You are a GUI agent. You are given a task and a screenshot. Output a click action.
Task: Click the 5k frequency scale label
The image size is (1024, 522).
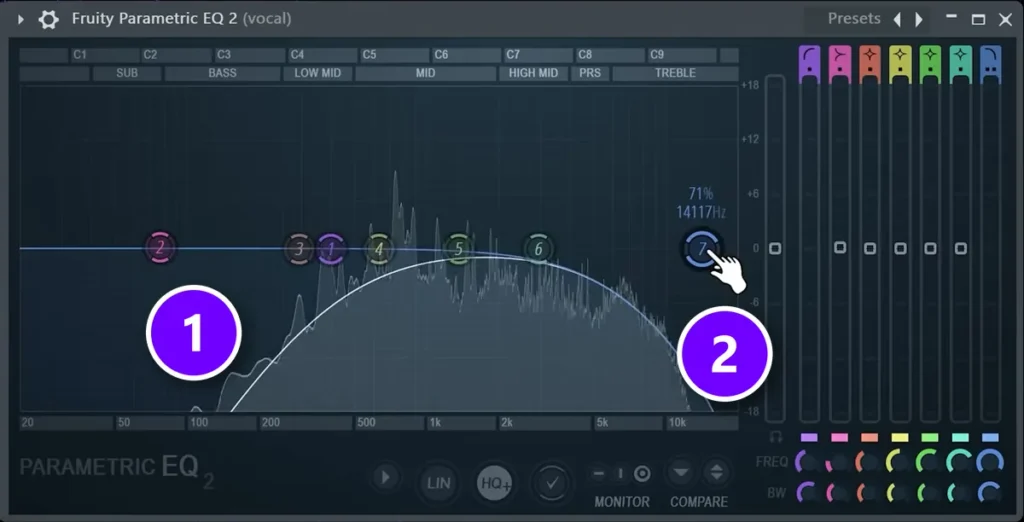coord(601,423)
